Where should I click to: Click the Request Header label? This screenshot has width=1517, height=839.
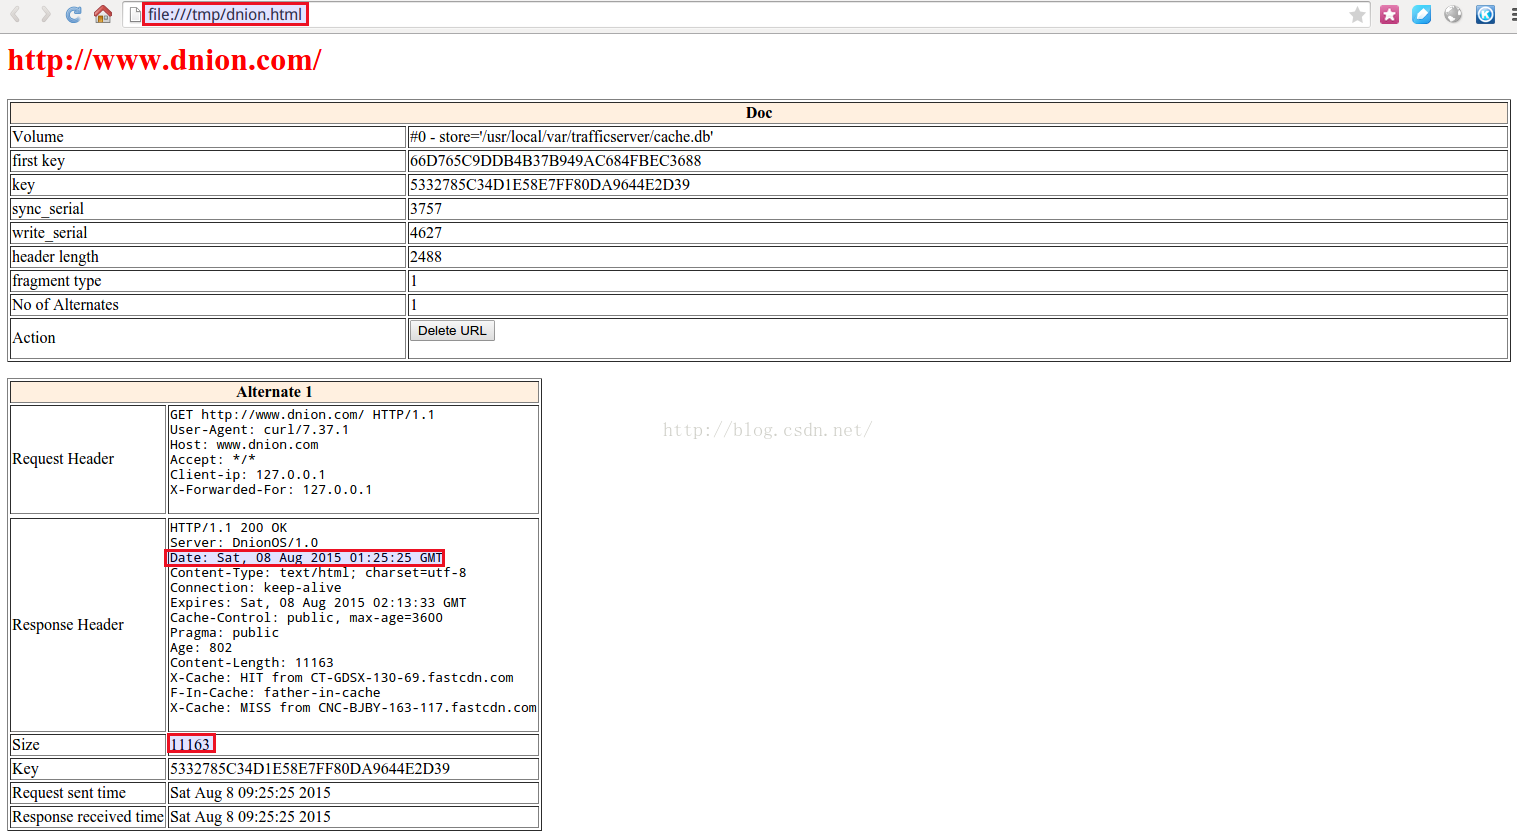(x=63, y=459)
